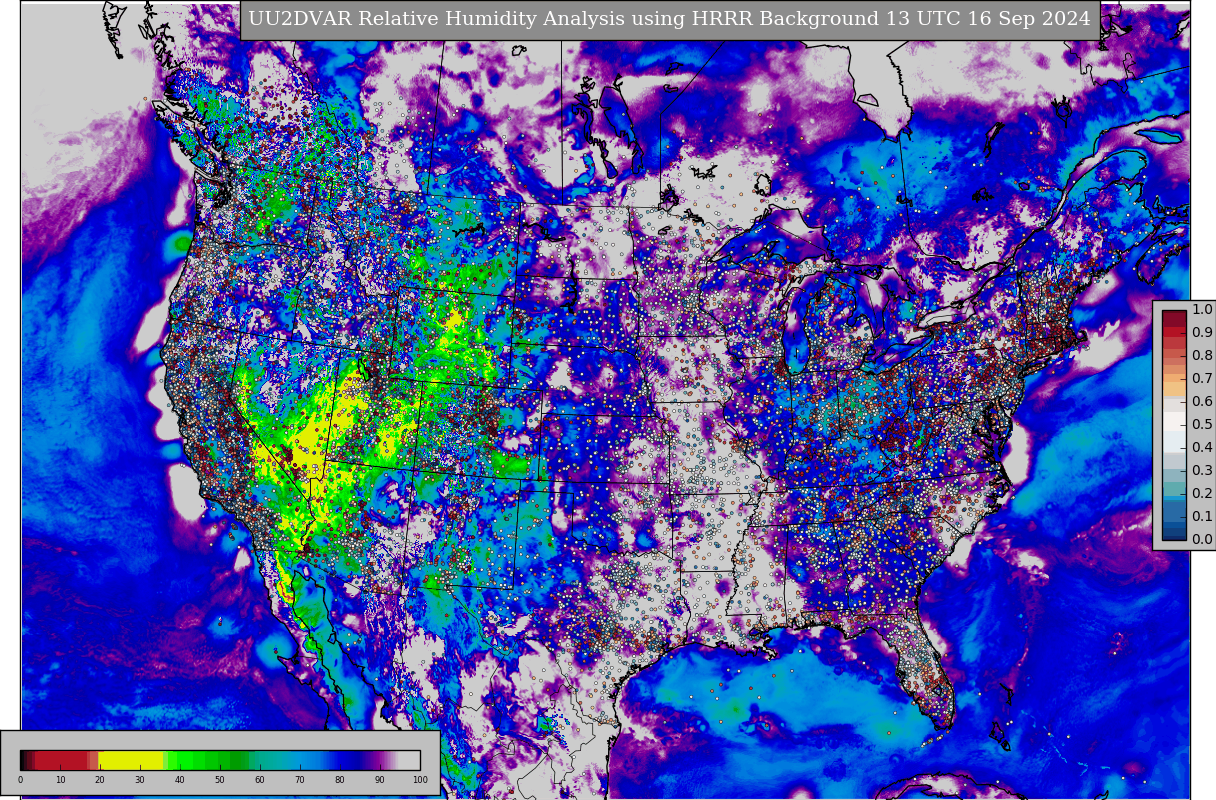Click the "0.4" label on the right colorbar
This screenshot has height=800, width=1216.
[x=1202, y=447]
